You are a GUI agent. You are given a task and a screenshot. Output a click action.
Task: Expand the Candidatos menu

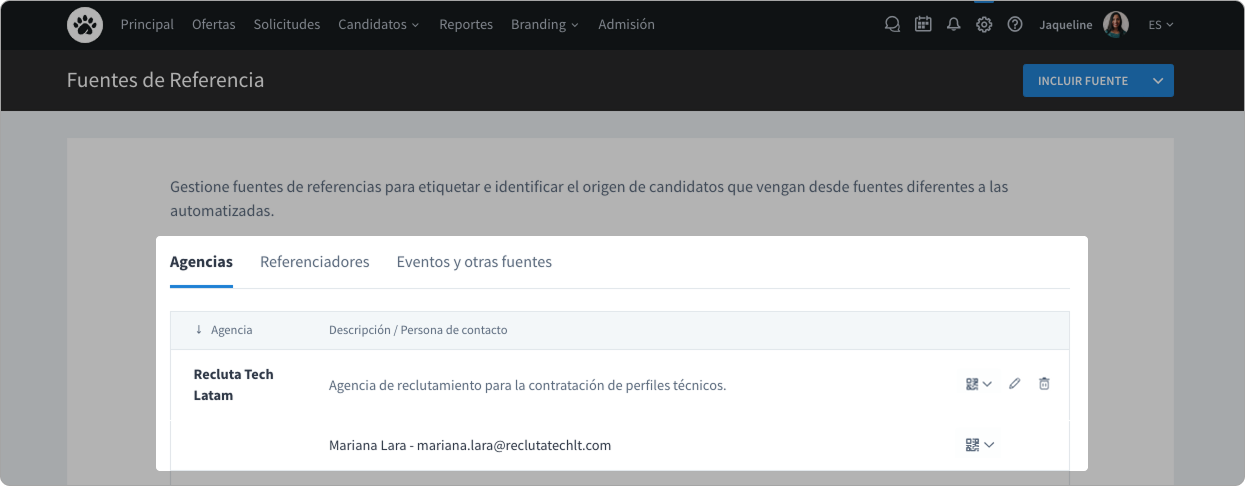378,25
